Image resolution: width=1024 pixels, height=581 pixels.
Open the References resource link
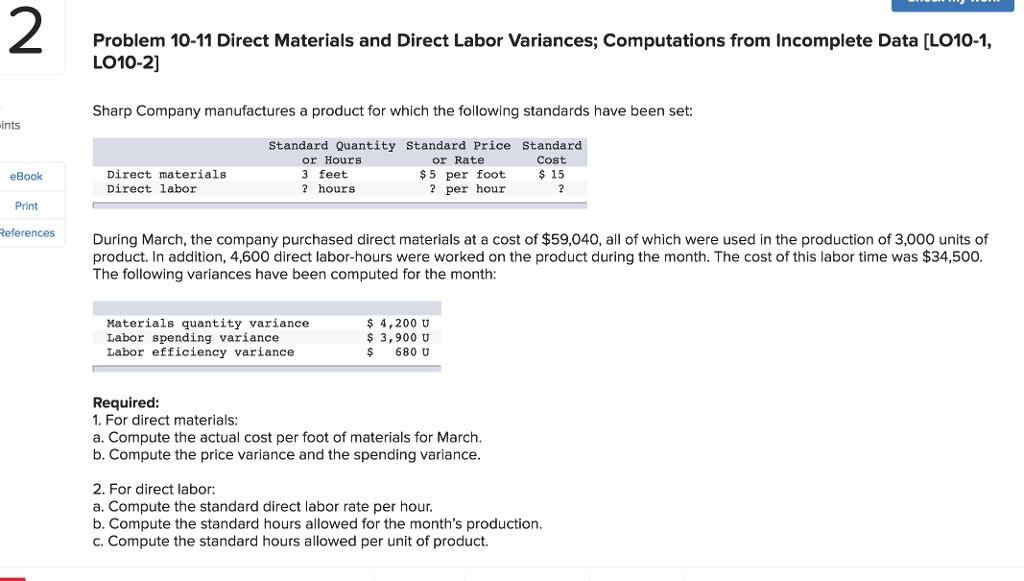click(x=27, y=233)
